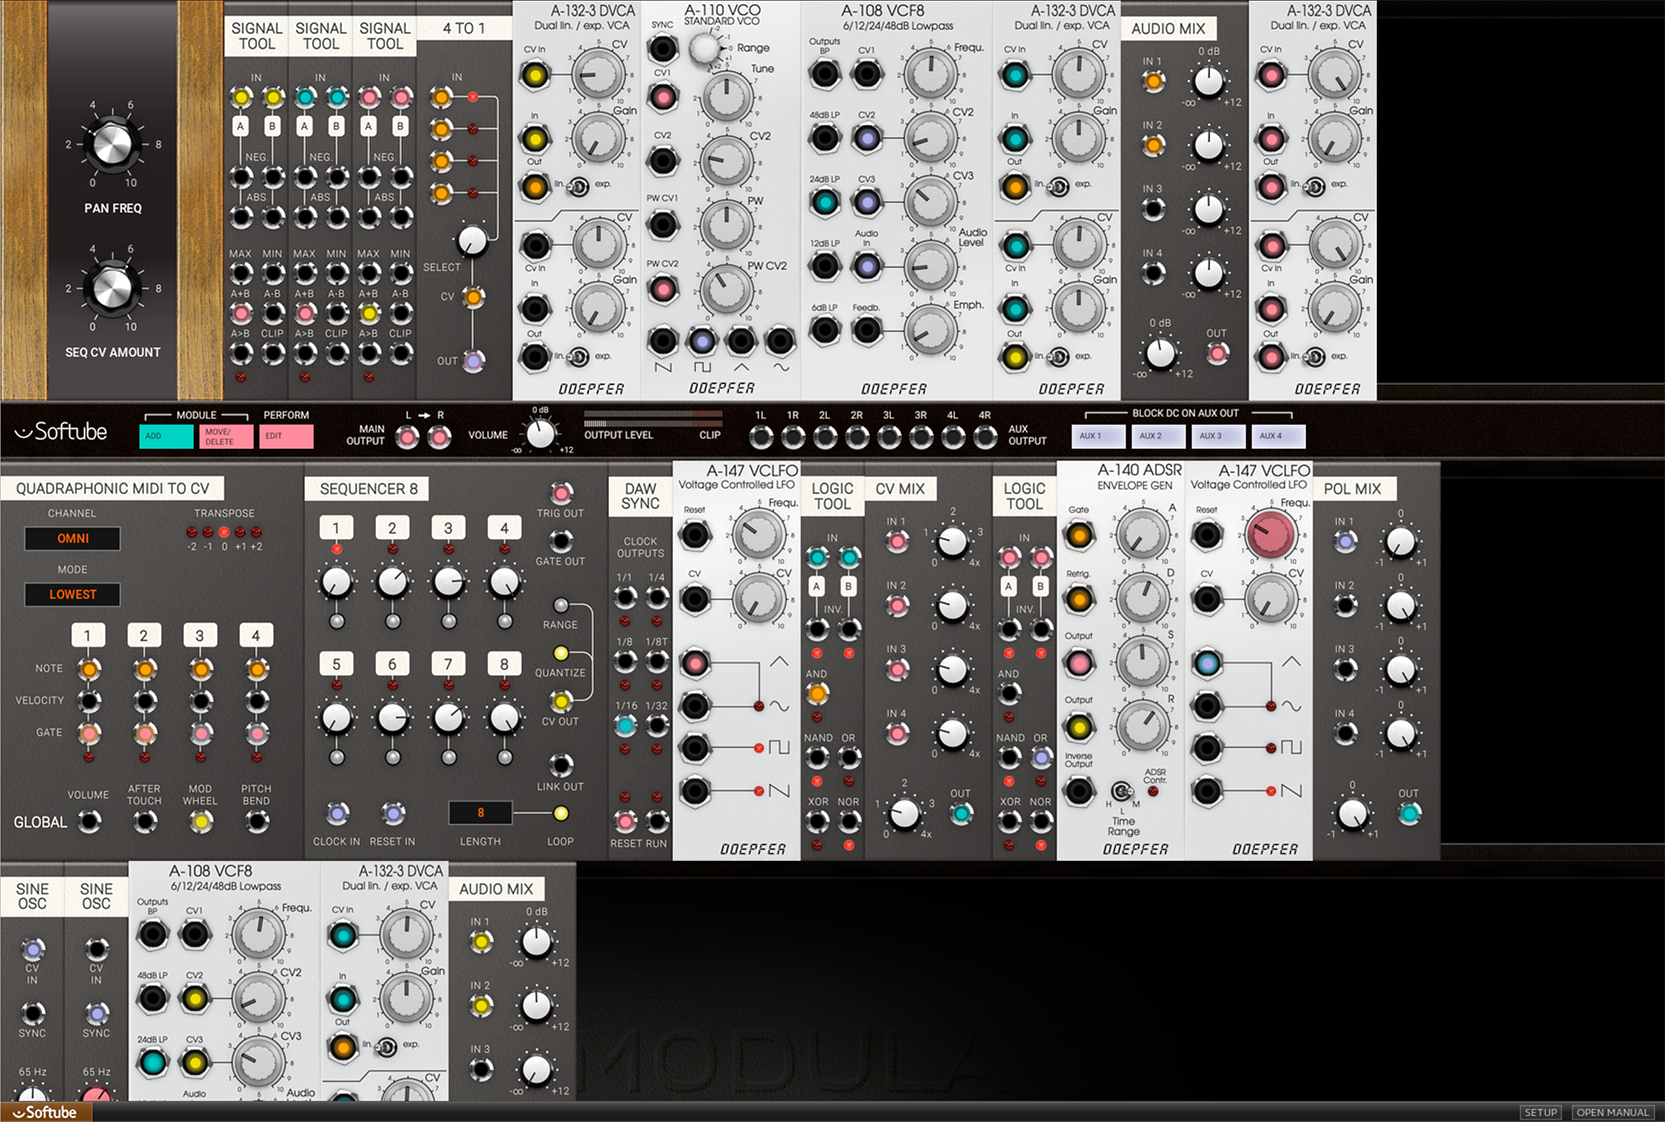Image resolution: width=1665 pixels, height=1122 pixels.
Task: Click top A-108 VCF8 Emph knob
Action: (930, 330)
